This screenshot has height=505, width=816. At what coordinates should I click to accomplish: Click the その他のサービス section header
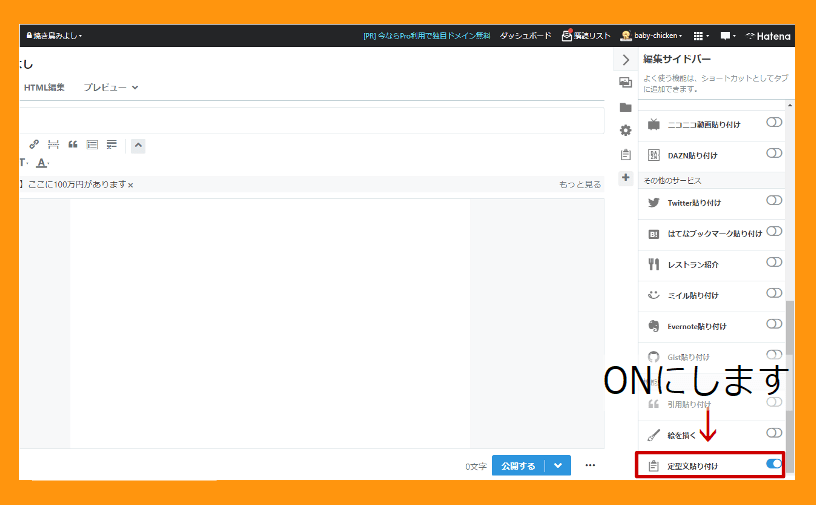point(672,181)
